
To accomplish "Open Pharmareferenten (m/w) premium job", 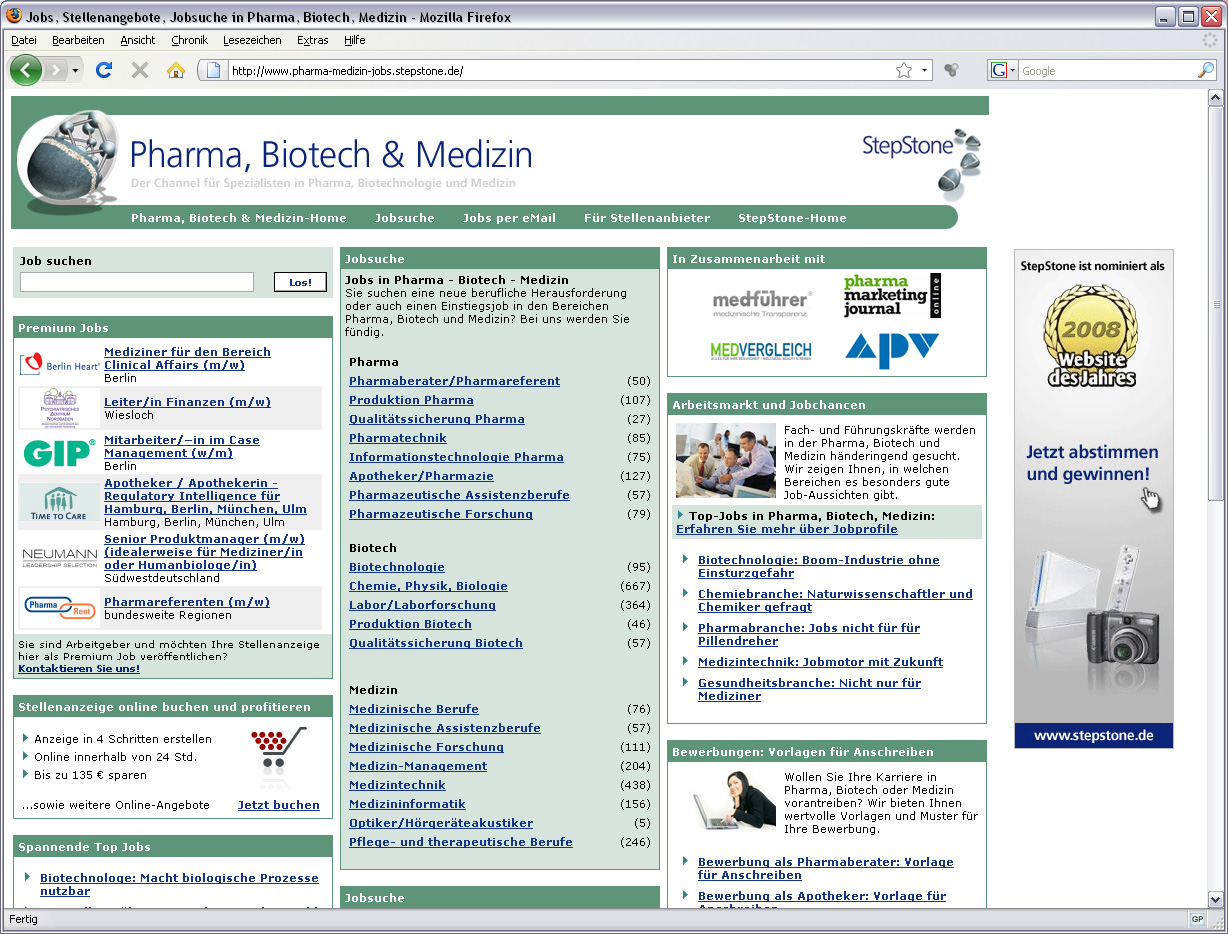I will (187, 602).
